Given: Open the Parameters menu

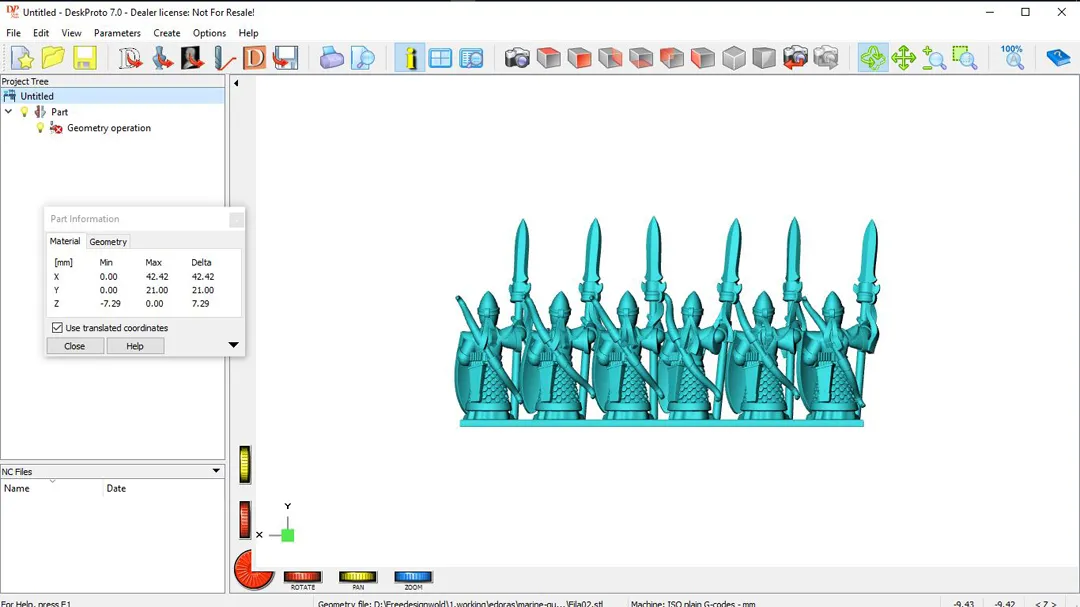Looking at the screenshot, I should 117,33.
